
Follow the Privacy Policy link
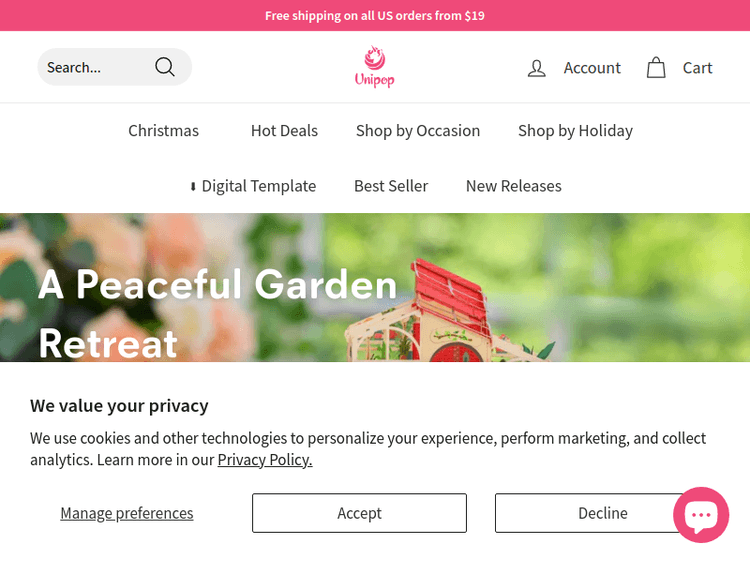(x=265, y=460)
